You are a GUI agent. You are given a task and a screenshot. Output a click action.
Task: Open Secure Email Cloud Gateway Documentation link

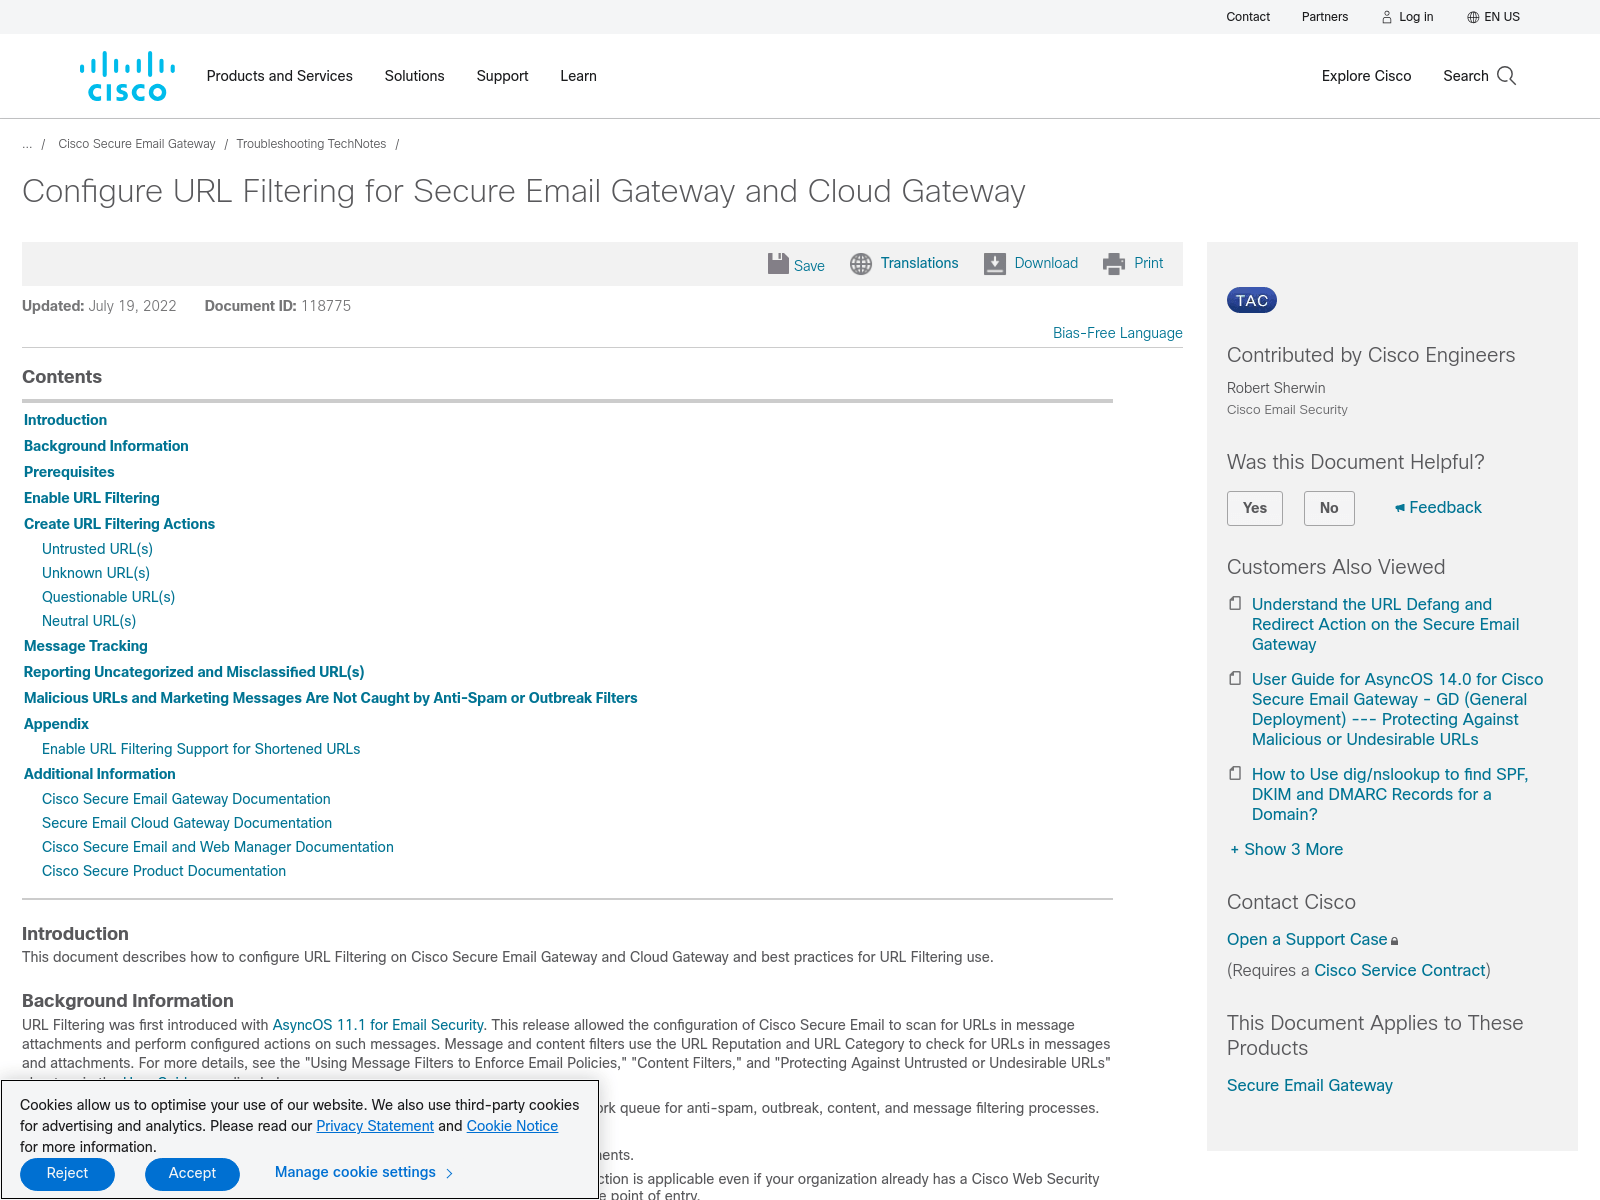click(x=187, y=823)
